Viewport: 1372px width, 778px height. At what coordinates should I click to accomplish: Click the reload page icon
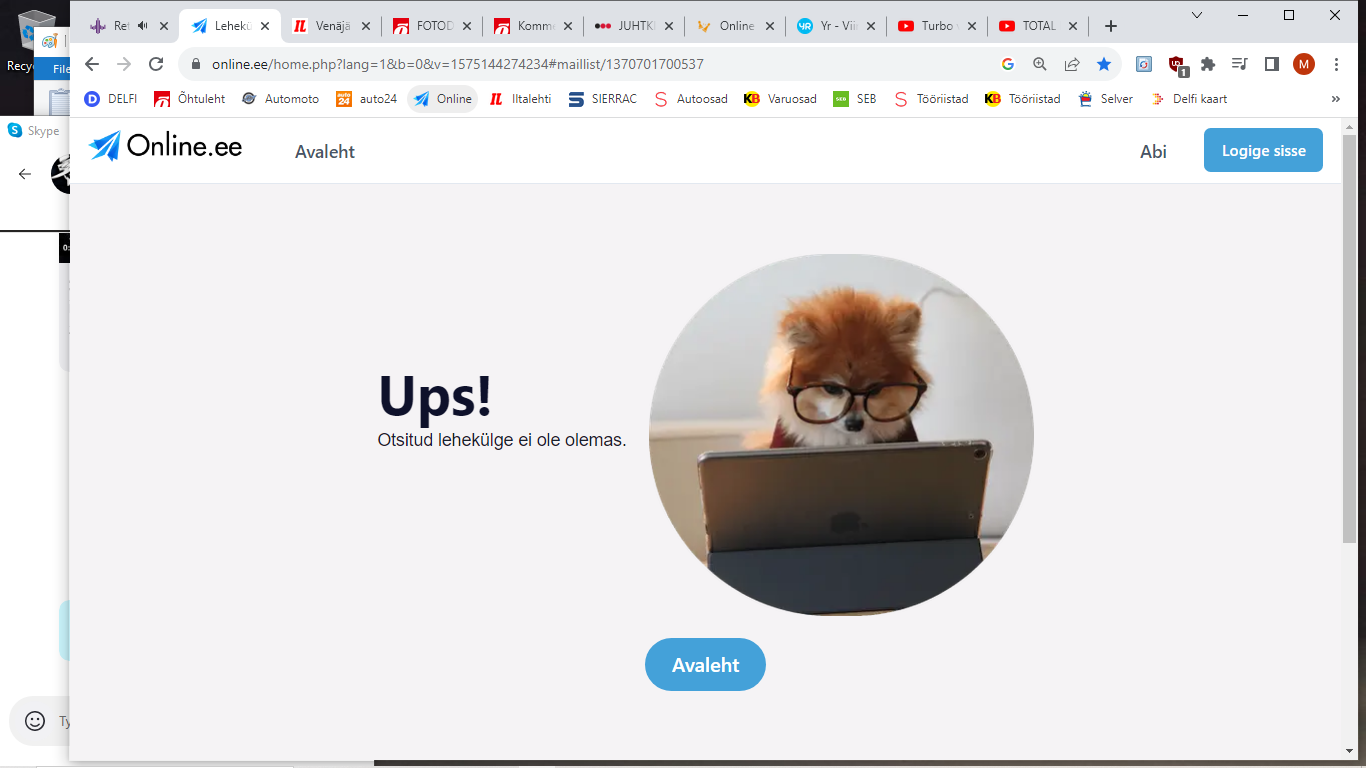click(156, 64)
